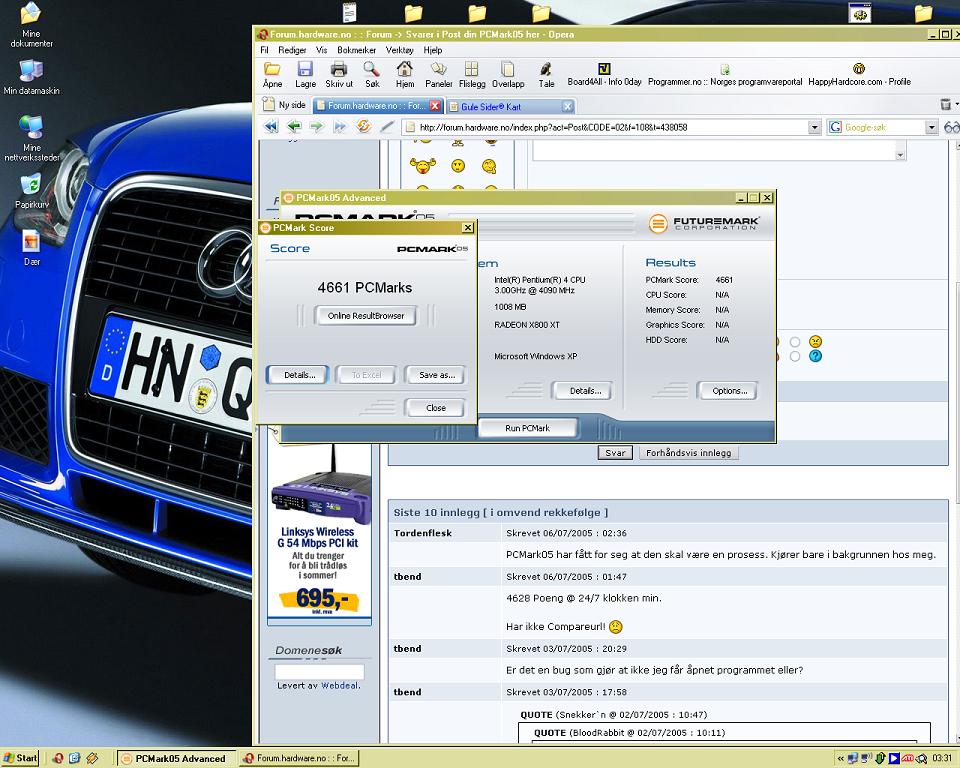
Task: Open the Rediger menu
Action: coord(292,50)
